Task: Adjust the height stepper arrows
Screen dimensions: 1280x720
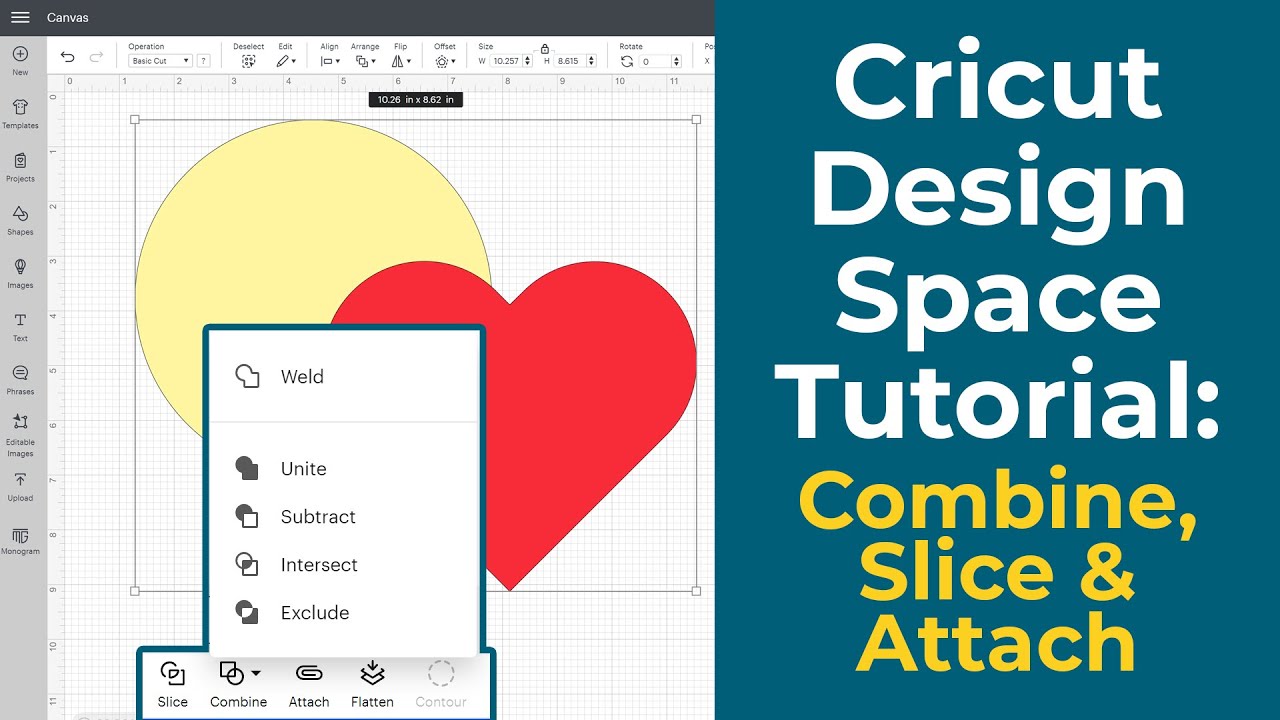Action: [x=591, y=61]
